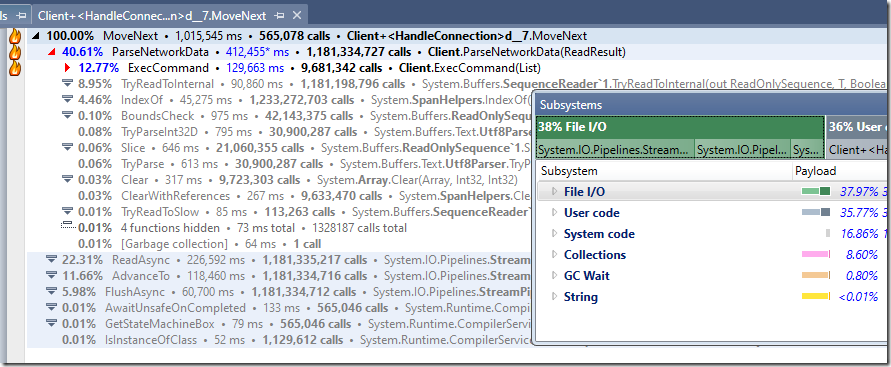
Task: Sort by the Subsystem column header
Action: tap(664, 171)
